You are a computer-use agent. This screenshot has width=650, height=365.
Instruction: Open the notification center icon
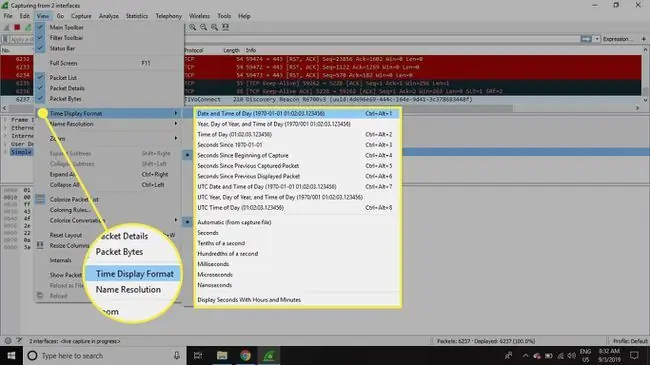[x=634, y=355]
